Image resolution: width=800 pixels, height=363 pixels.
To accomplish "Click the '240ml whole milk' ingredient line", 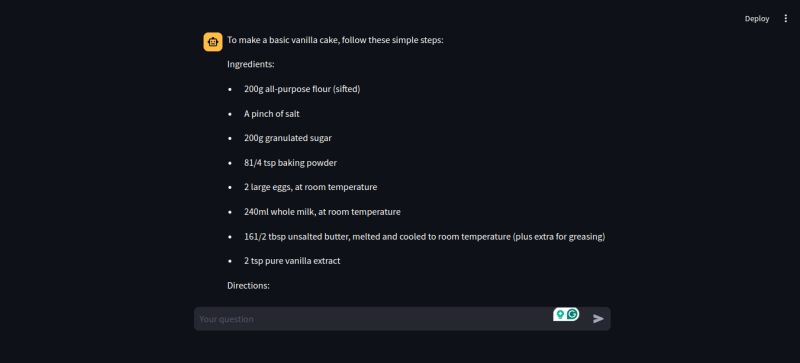I will pyautogui.click(x=322, y=211).
